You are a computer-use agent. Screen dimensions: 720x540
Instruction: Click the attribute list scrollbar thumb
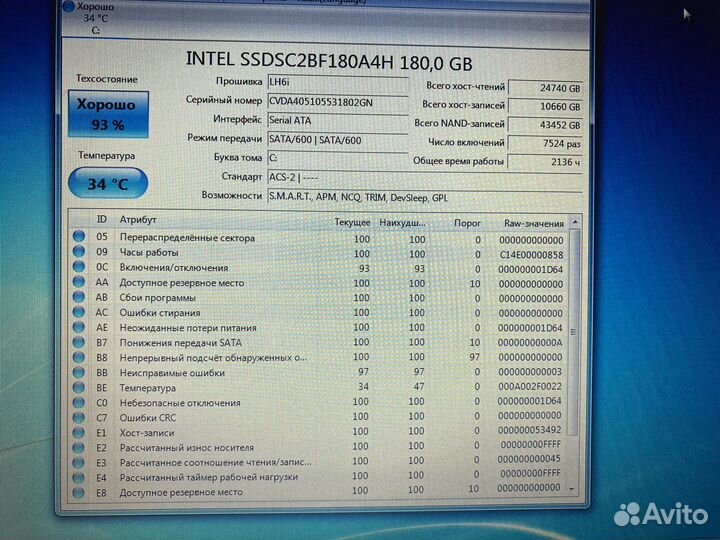(x=573, y=332)
